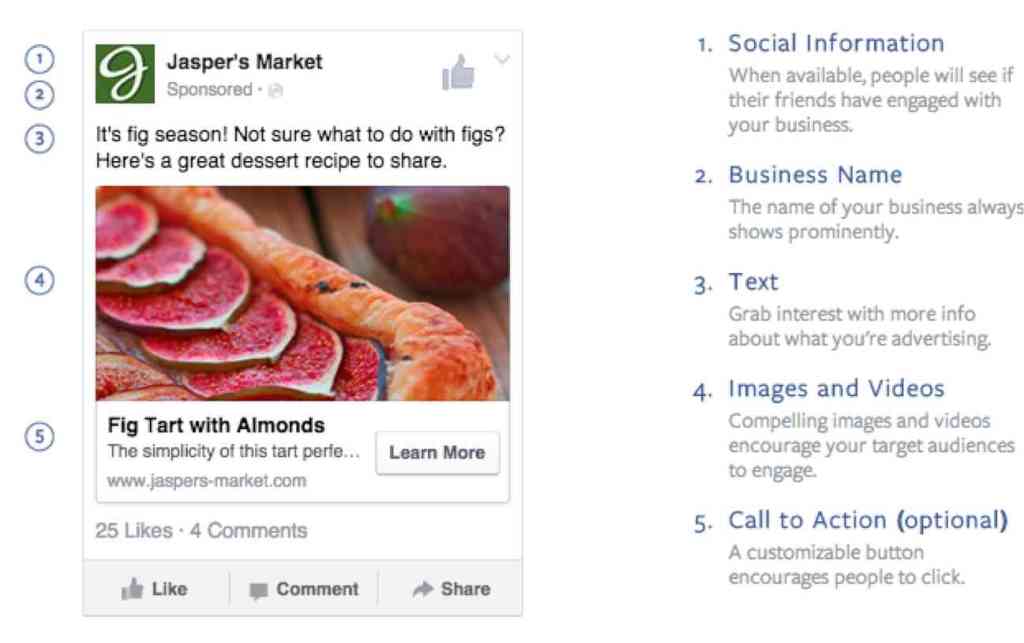Expand the ad options chevron menu
This screenshot has width=1024, height=643.
tap(502, 60)
